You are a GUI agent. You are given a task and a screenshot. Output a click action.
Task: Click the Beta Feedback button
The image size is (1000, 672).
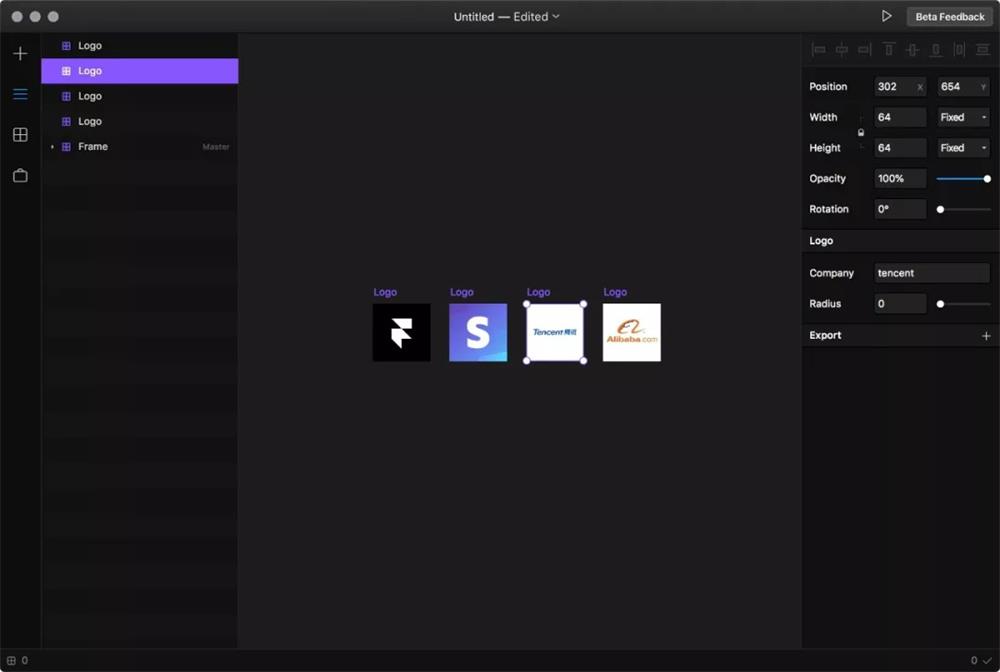tap(949, 17)
